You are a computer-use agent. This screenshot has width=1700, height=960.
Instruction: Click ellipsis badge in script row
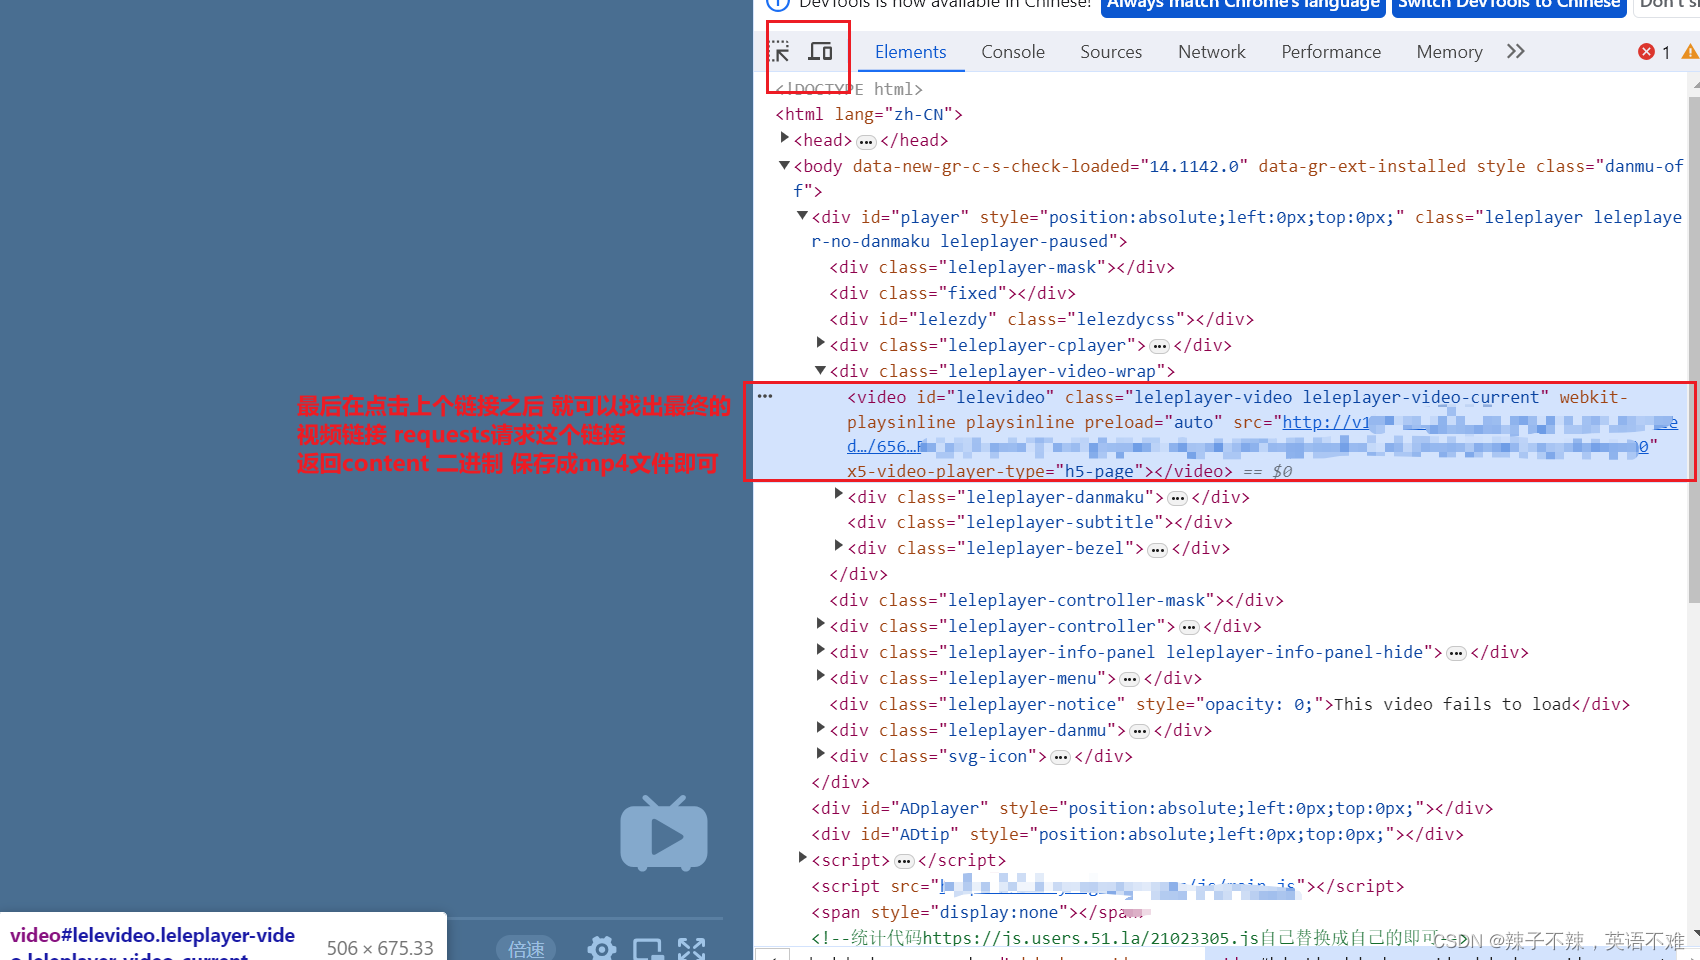tap(904, 862)
